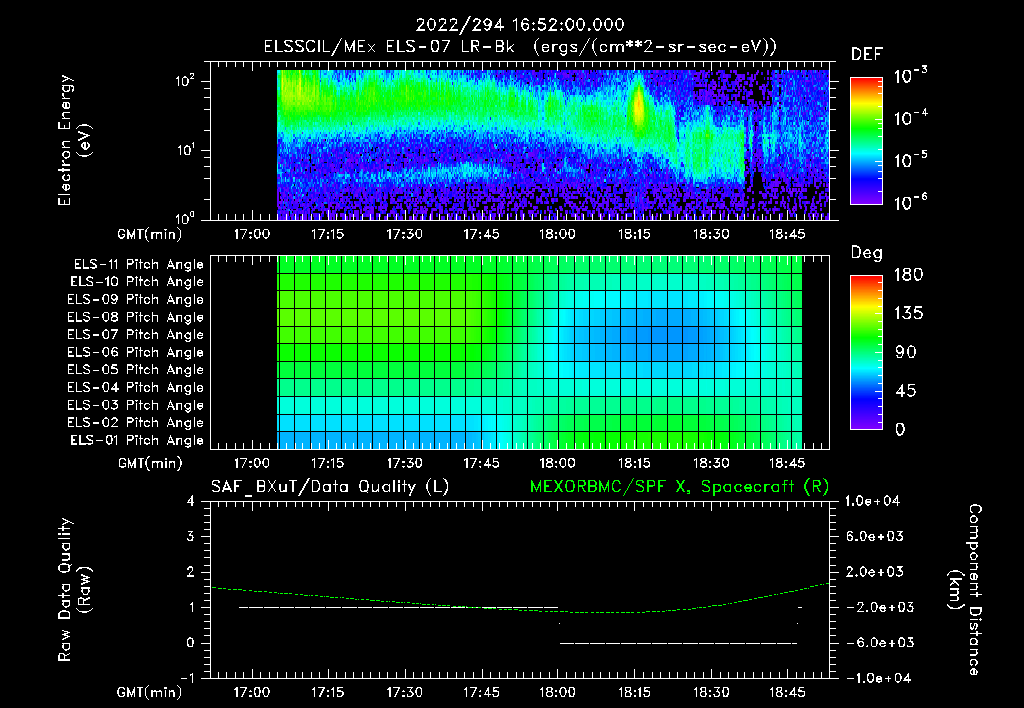The image size is (1024, 708).
Task: Click the Deg color bar label
Action: click(867, 253)
